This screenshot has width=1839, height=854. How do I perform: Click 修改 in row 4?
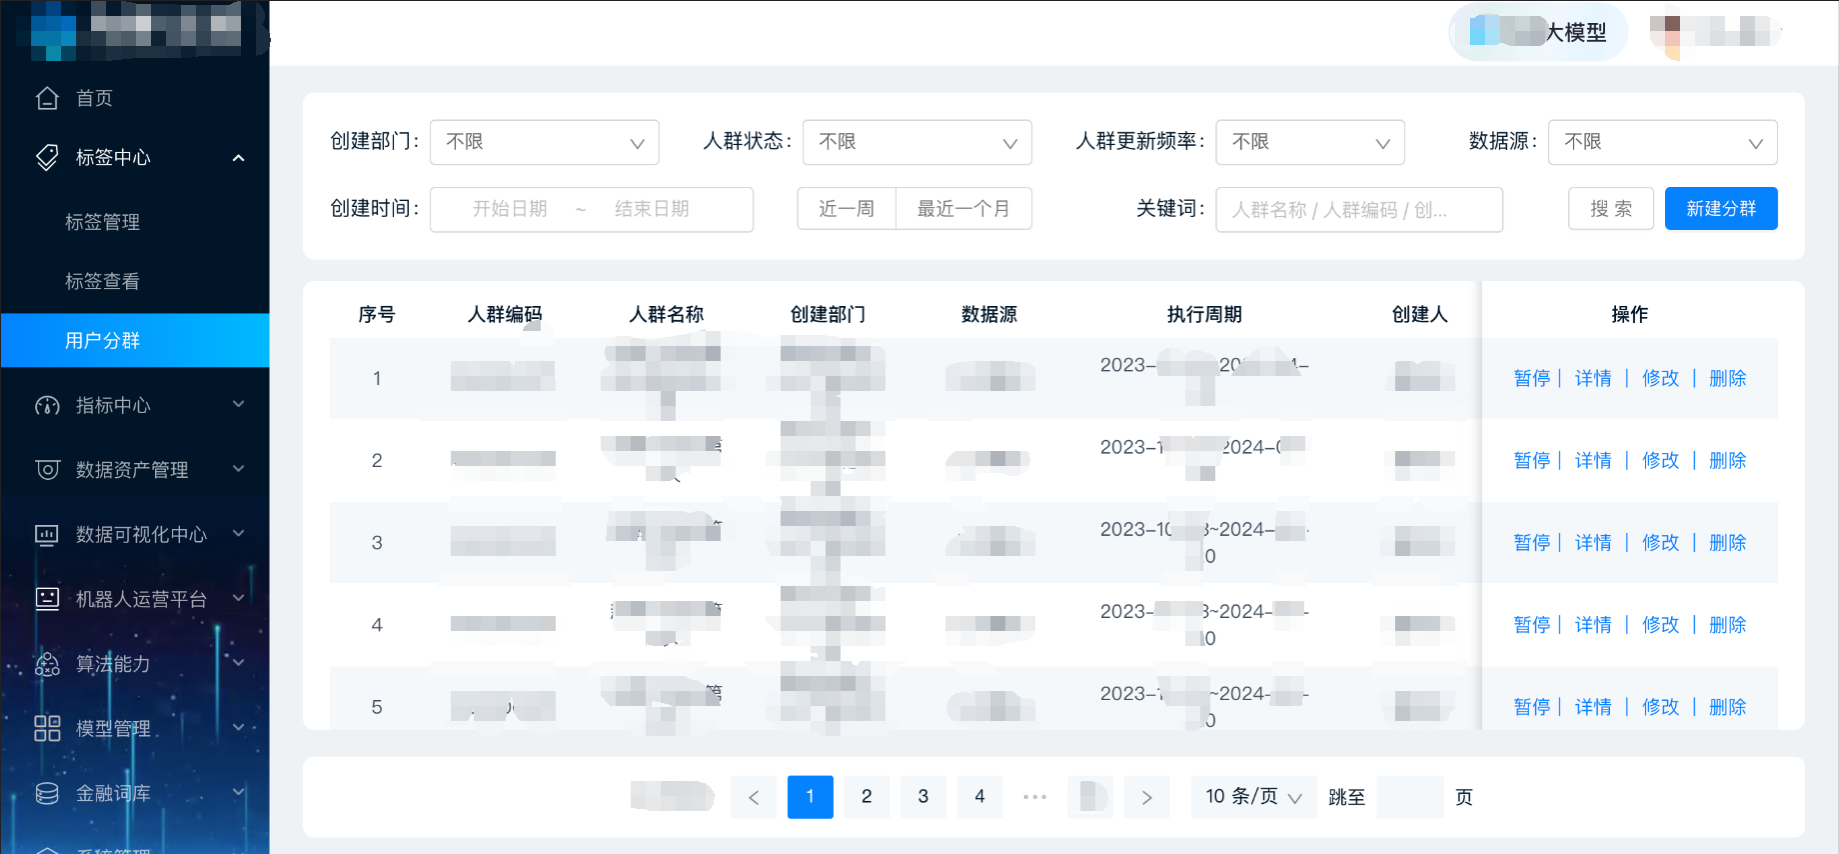(x=1661, y=624)
